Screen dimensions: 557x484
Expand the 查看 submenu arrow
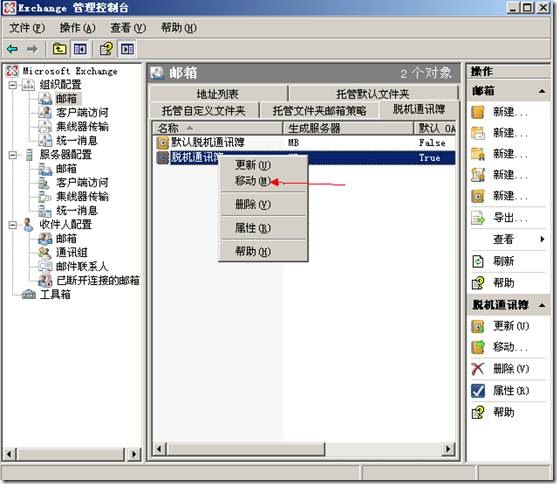click(x=542, y=239)
